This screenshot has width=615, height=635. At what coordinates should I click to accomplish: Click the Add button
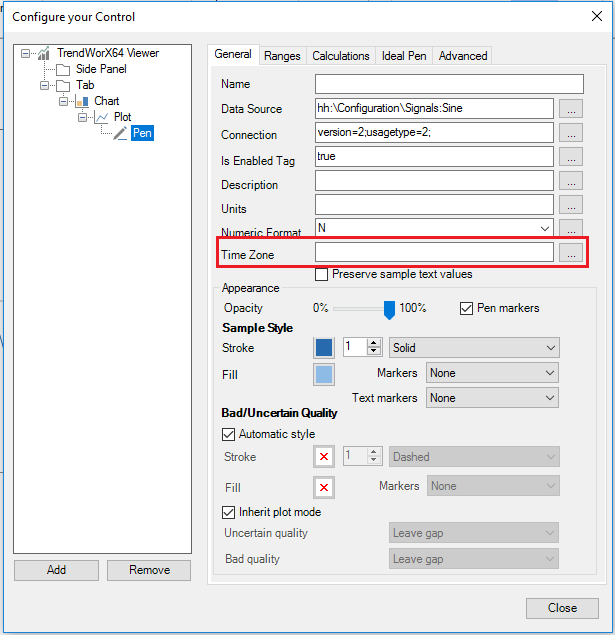coord(56,570)
